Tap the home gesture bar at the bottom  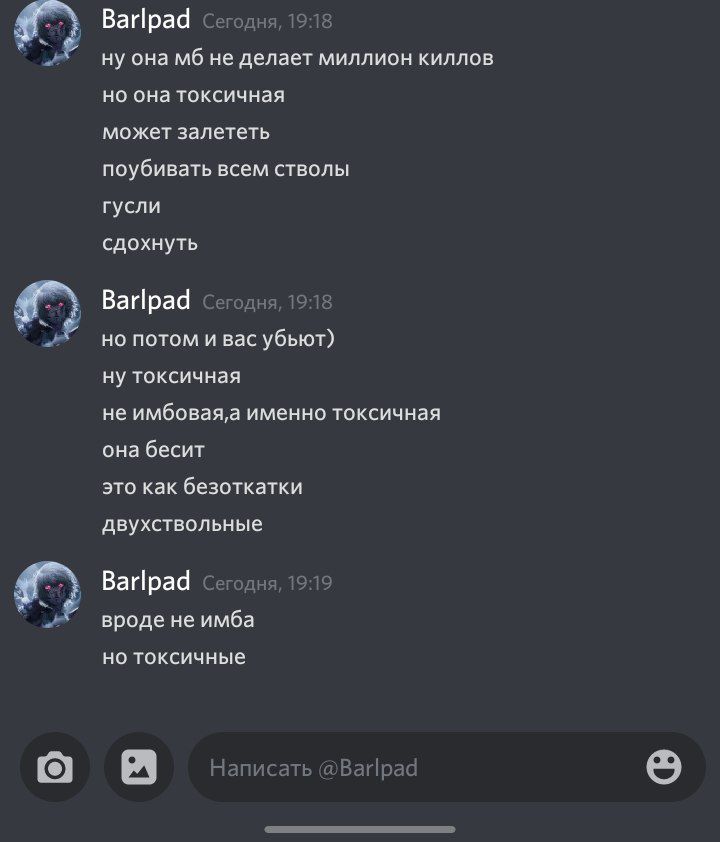360,830
